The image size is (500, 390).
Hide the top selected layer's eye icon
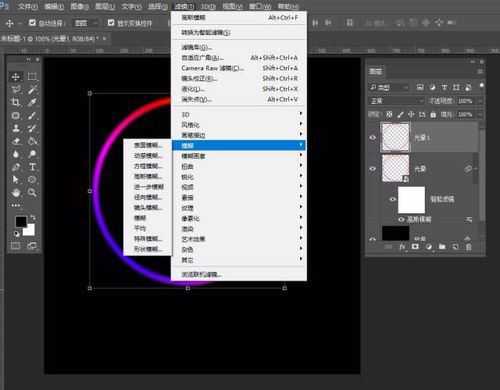click(x=373, y=137)
